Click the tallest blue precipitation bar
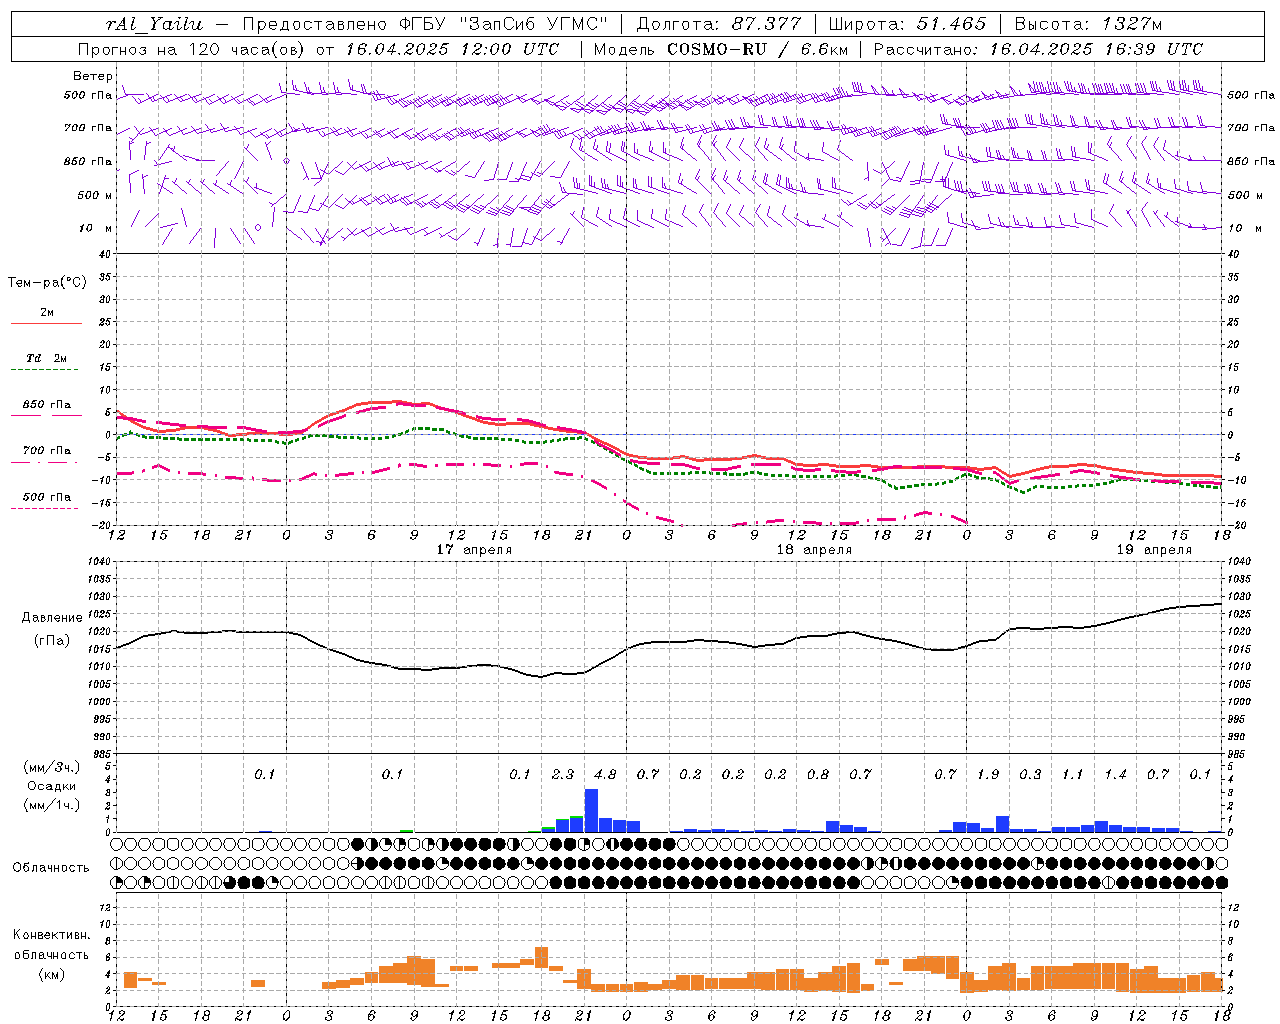Image resolution: width=1280 pixels, height=1024 pixels. point(591,811)
